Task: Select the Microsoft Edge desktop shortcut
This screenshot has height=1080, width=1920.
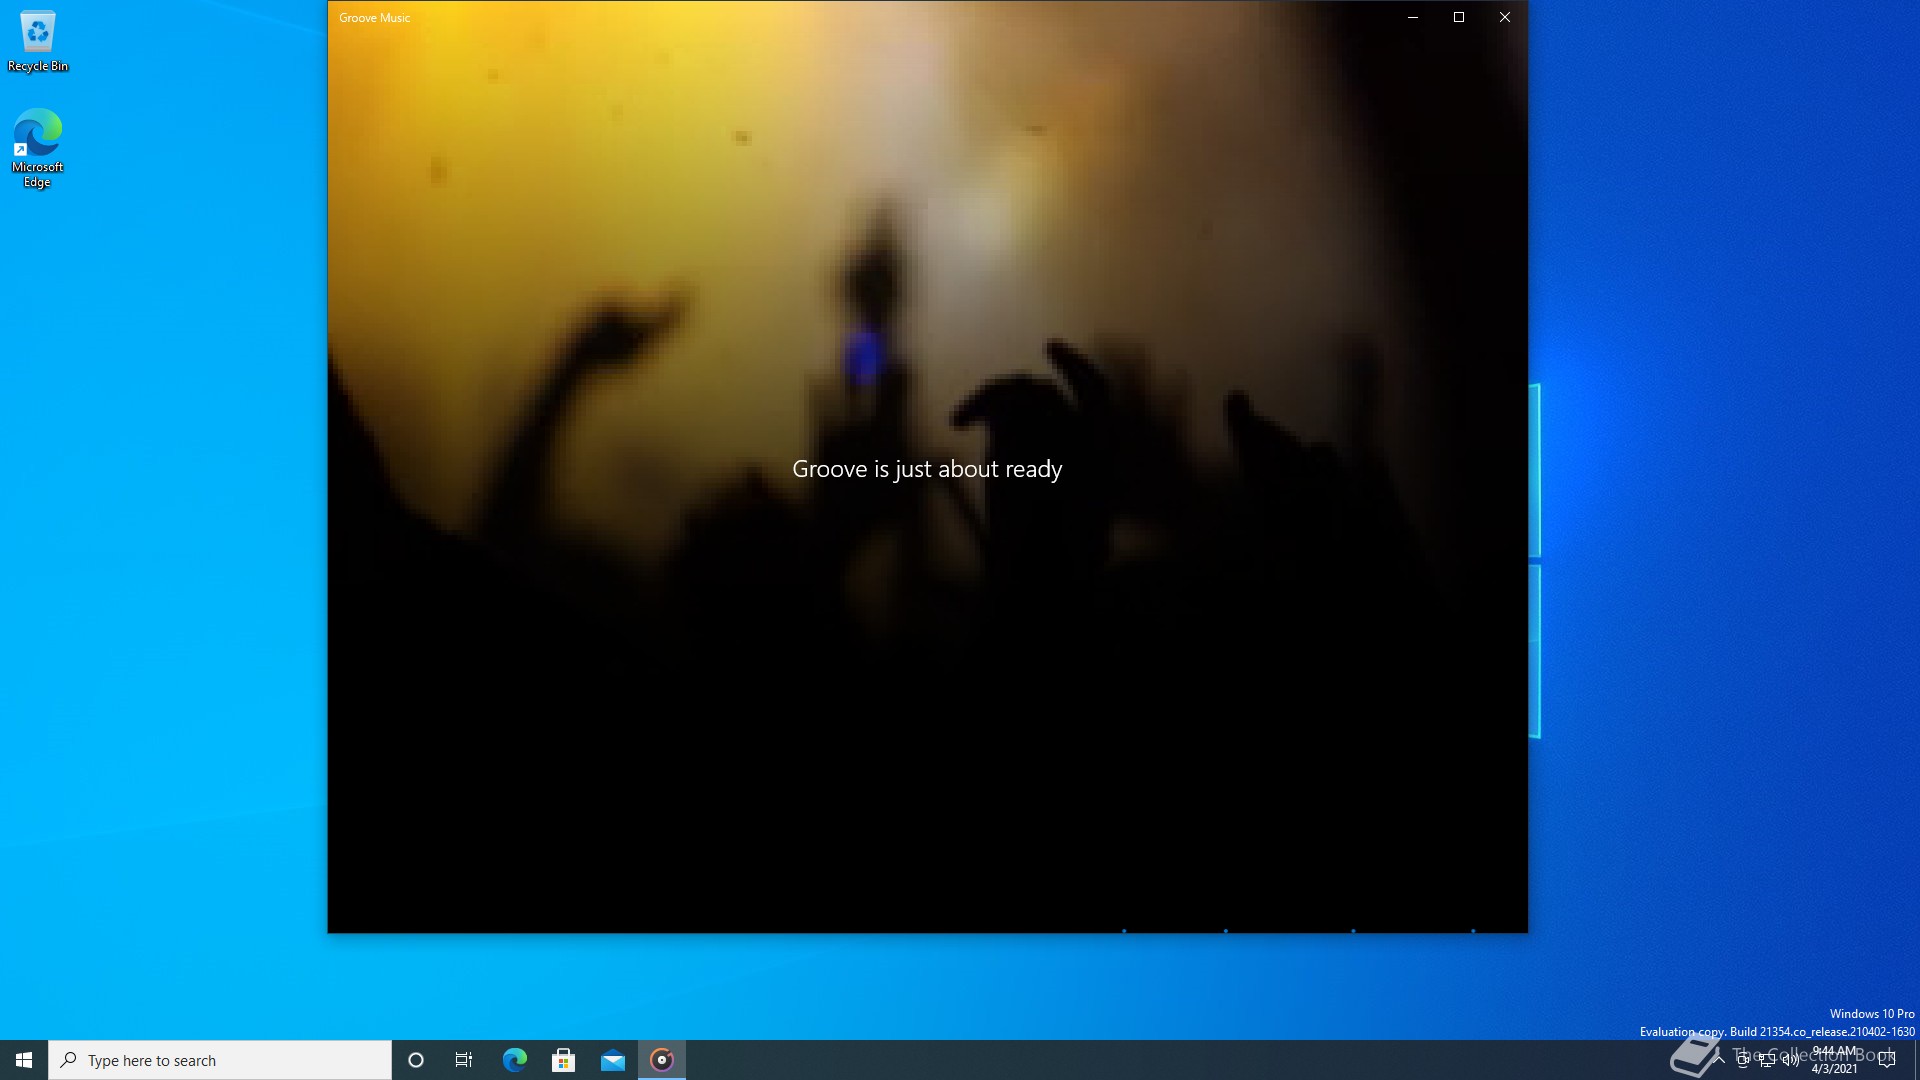Action: pos(38,148)
